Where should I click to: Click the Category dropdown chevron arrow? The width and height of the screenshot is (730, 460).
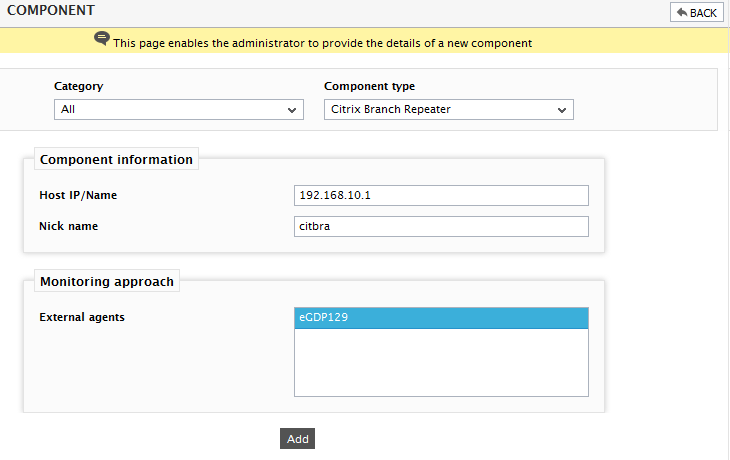click(x=292, y=110)
